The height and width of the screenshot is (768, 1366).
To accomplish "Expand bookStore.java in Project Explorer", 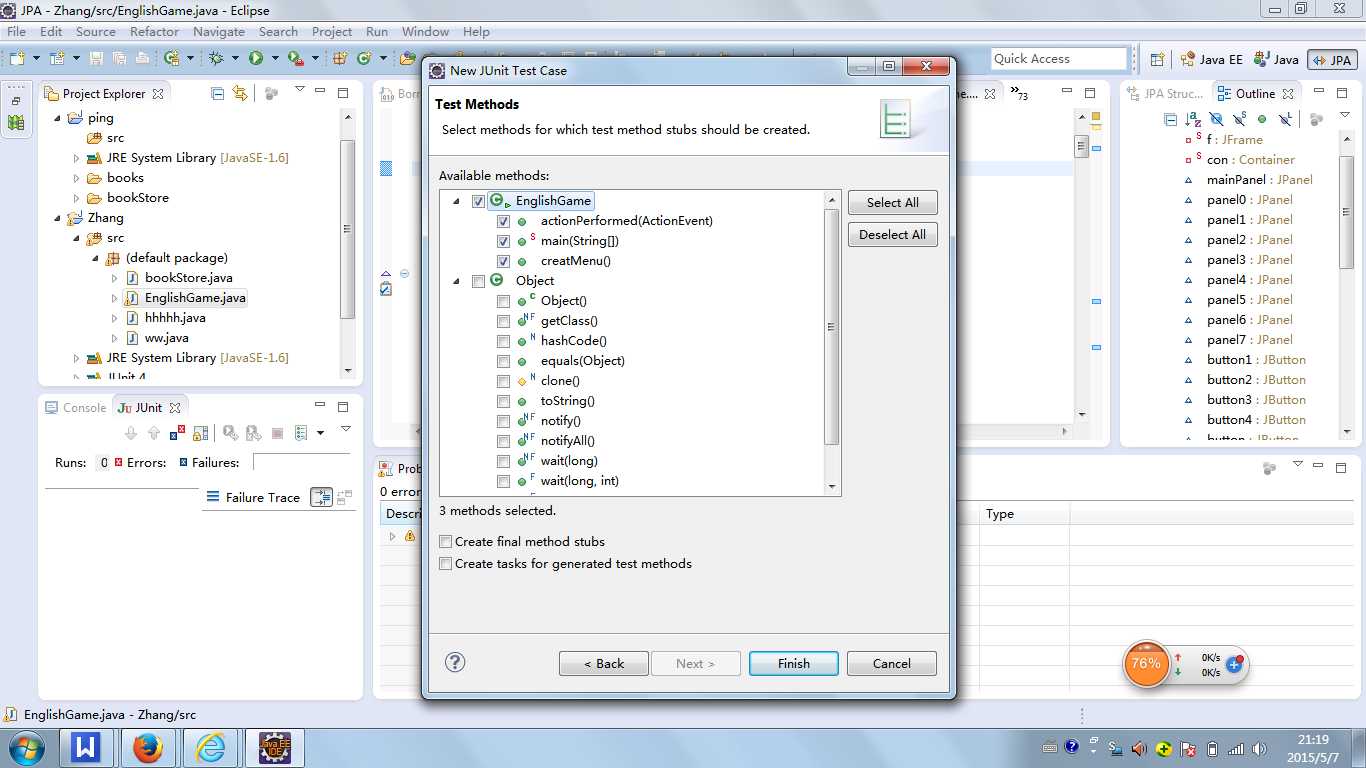I will pyautogui.click(x=115, y=278).
